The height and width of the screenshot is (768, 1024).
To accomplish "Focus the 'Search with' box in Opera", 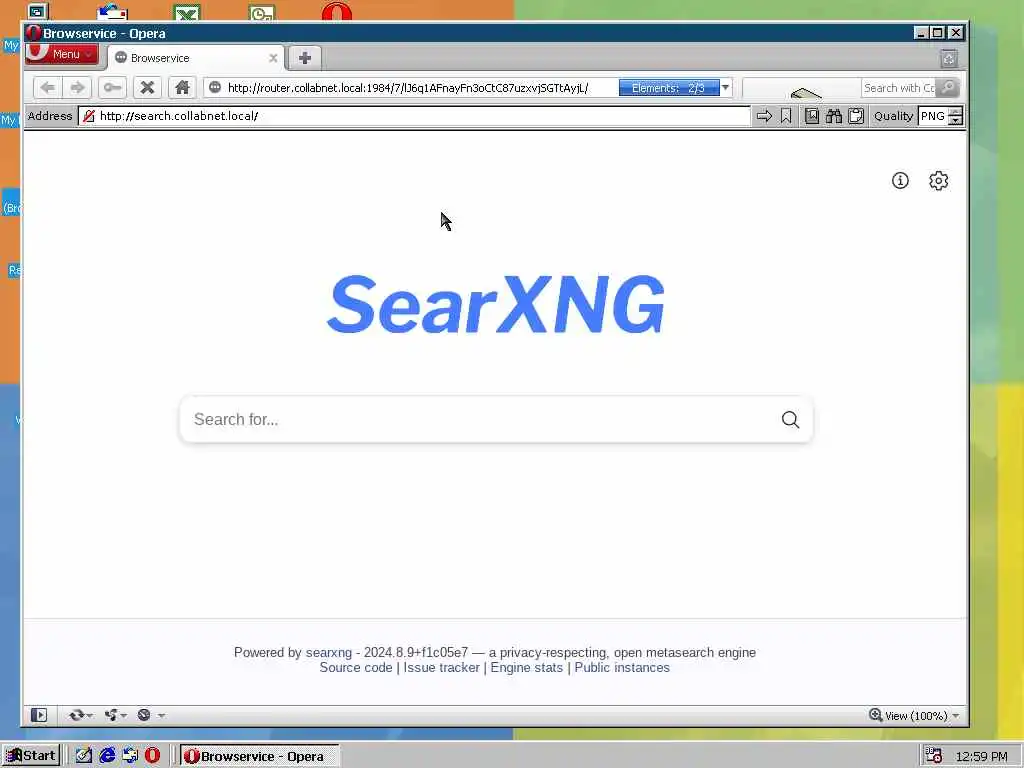I will pyautogui.click(x=899, y=88).
